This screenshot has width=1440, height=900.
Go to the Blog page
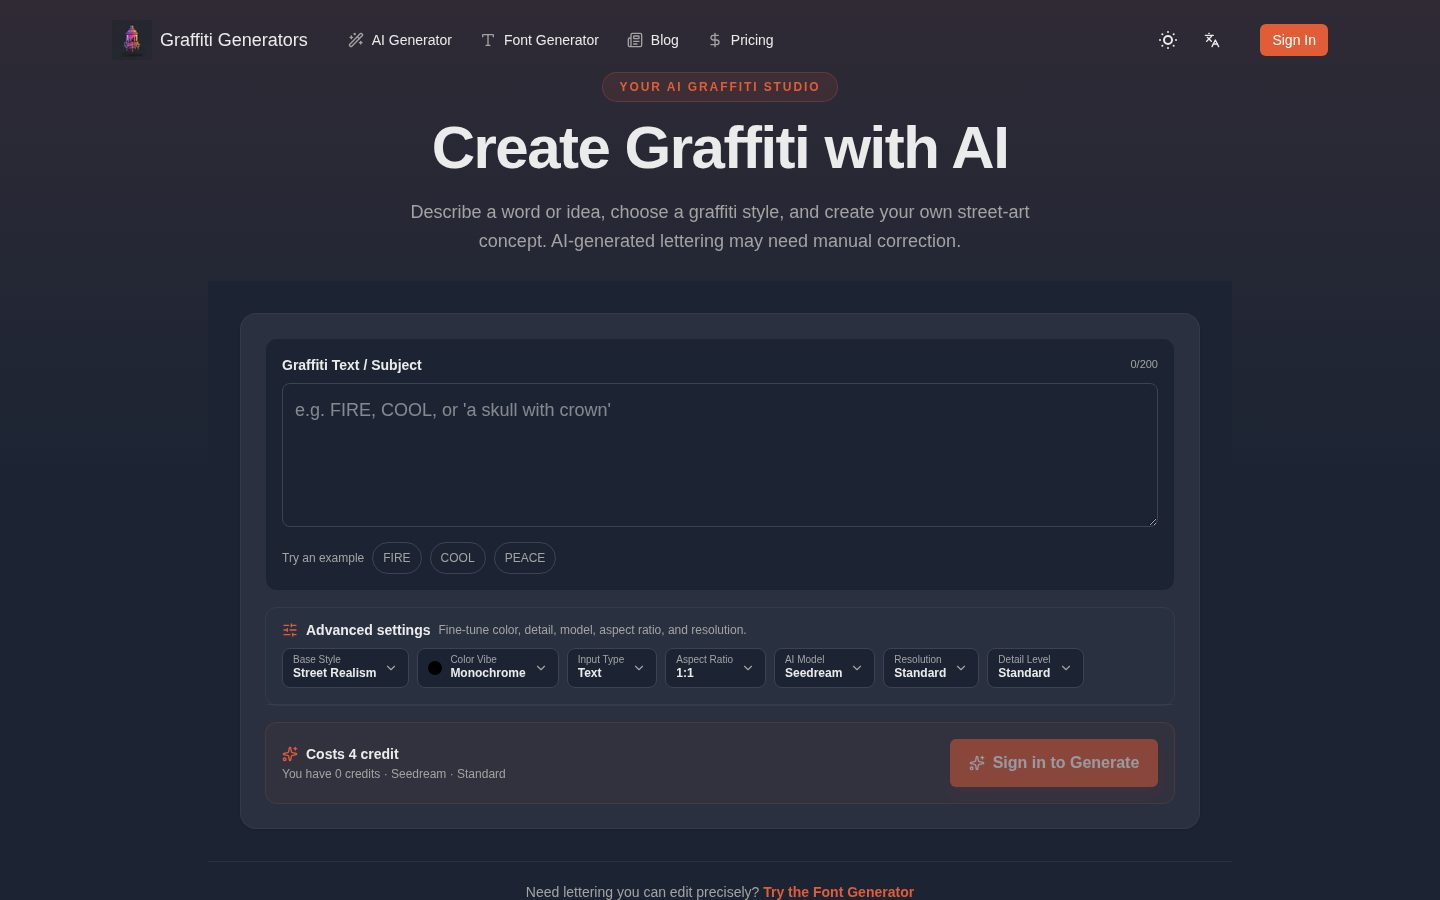click(653, 40)
